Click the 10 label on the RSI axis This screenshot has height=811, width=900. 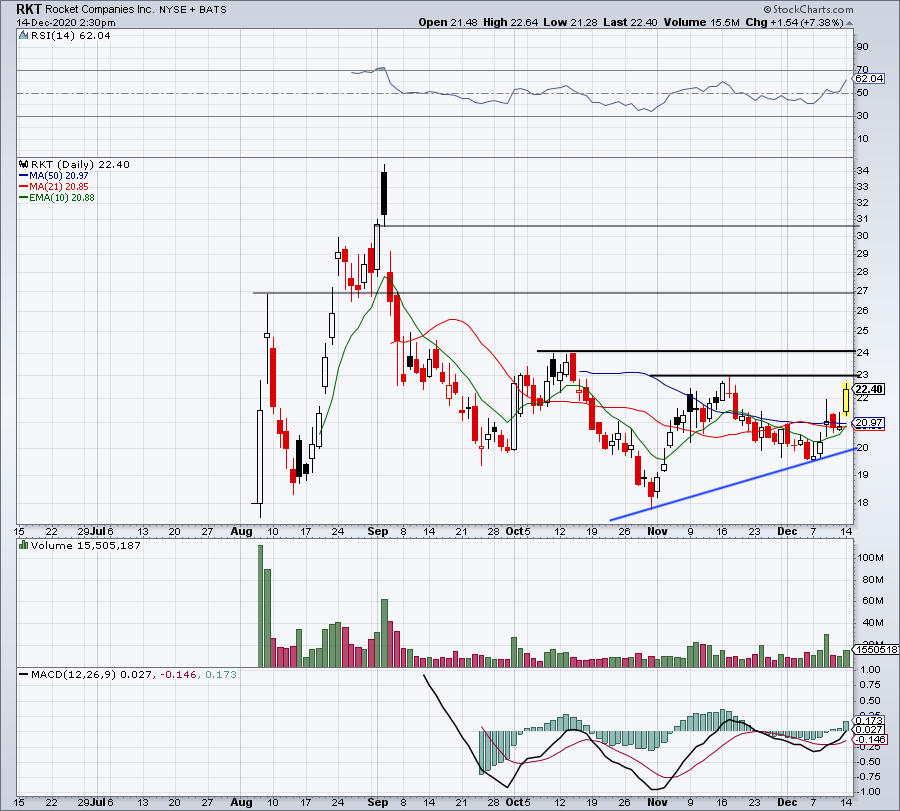(x=863, y=139)
